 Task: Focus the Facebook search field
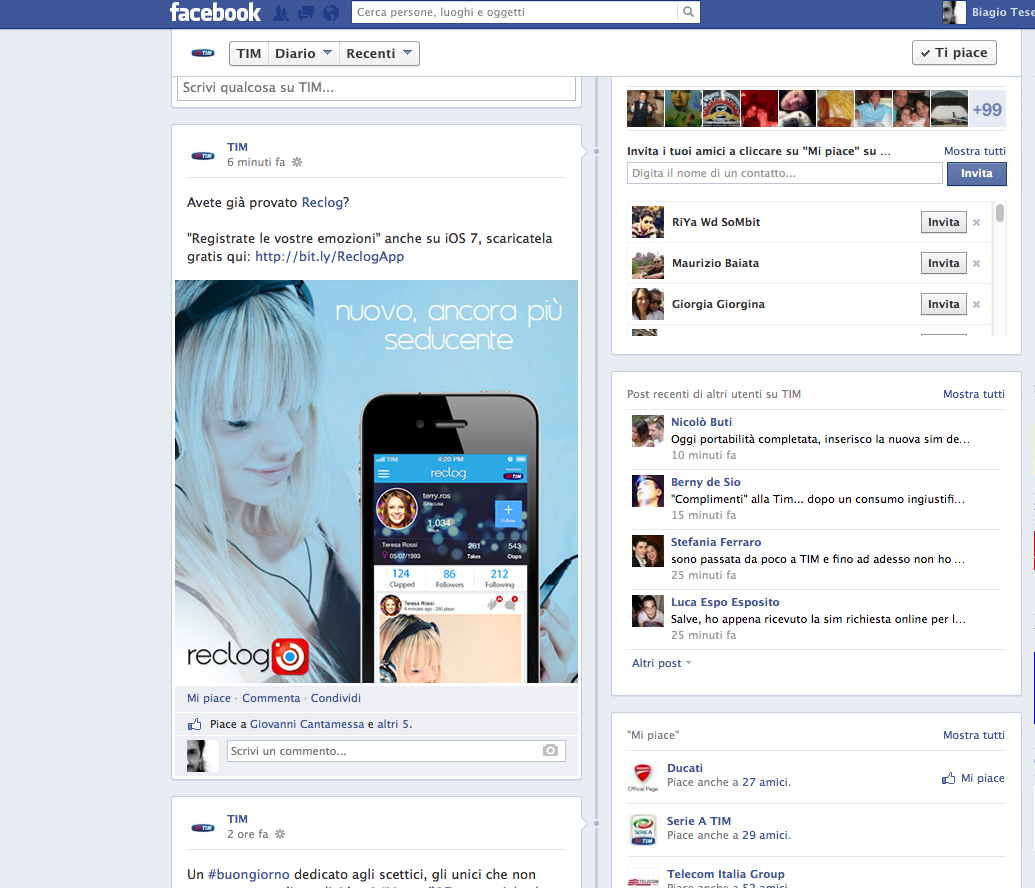515,12
